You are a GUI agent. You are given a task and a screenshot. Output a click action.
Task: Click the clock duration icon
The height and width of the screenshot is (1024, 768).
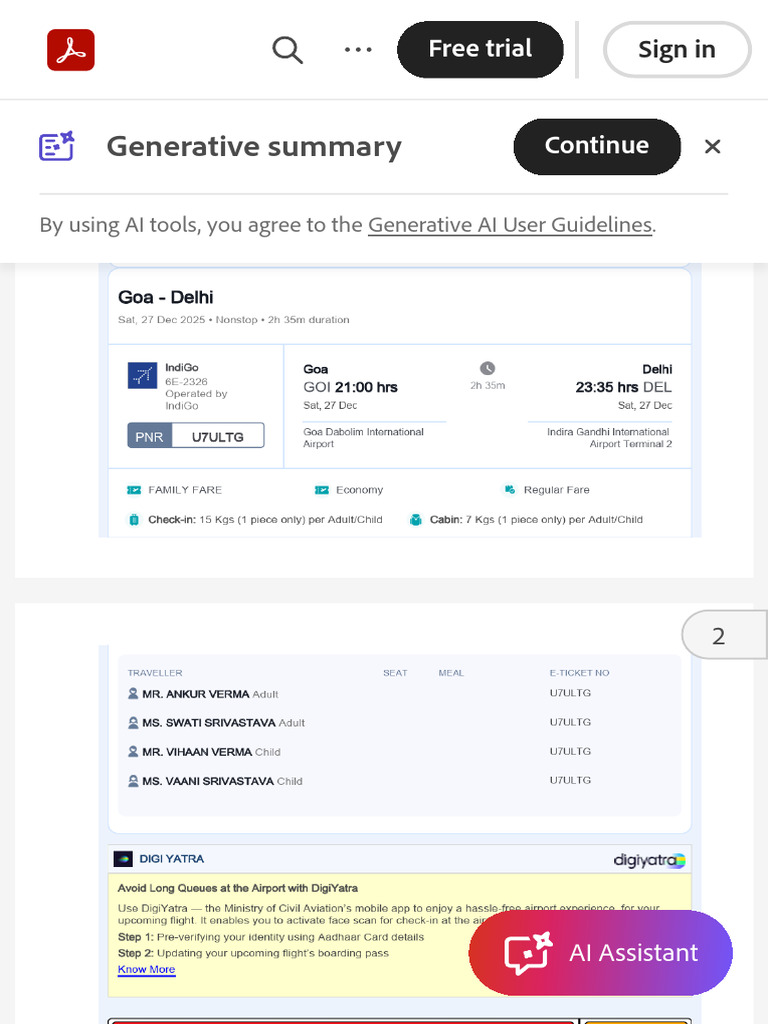[x=487, y=368]
